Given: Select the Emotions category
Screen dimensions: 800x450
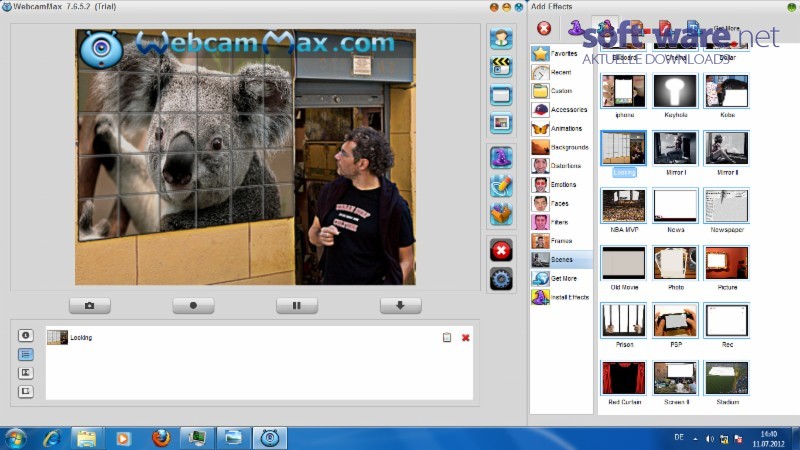Looking at the screenshot, I should [x=561, y=185].
